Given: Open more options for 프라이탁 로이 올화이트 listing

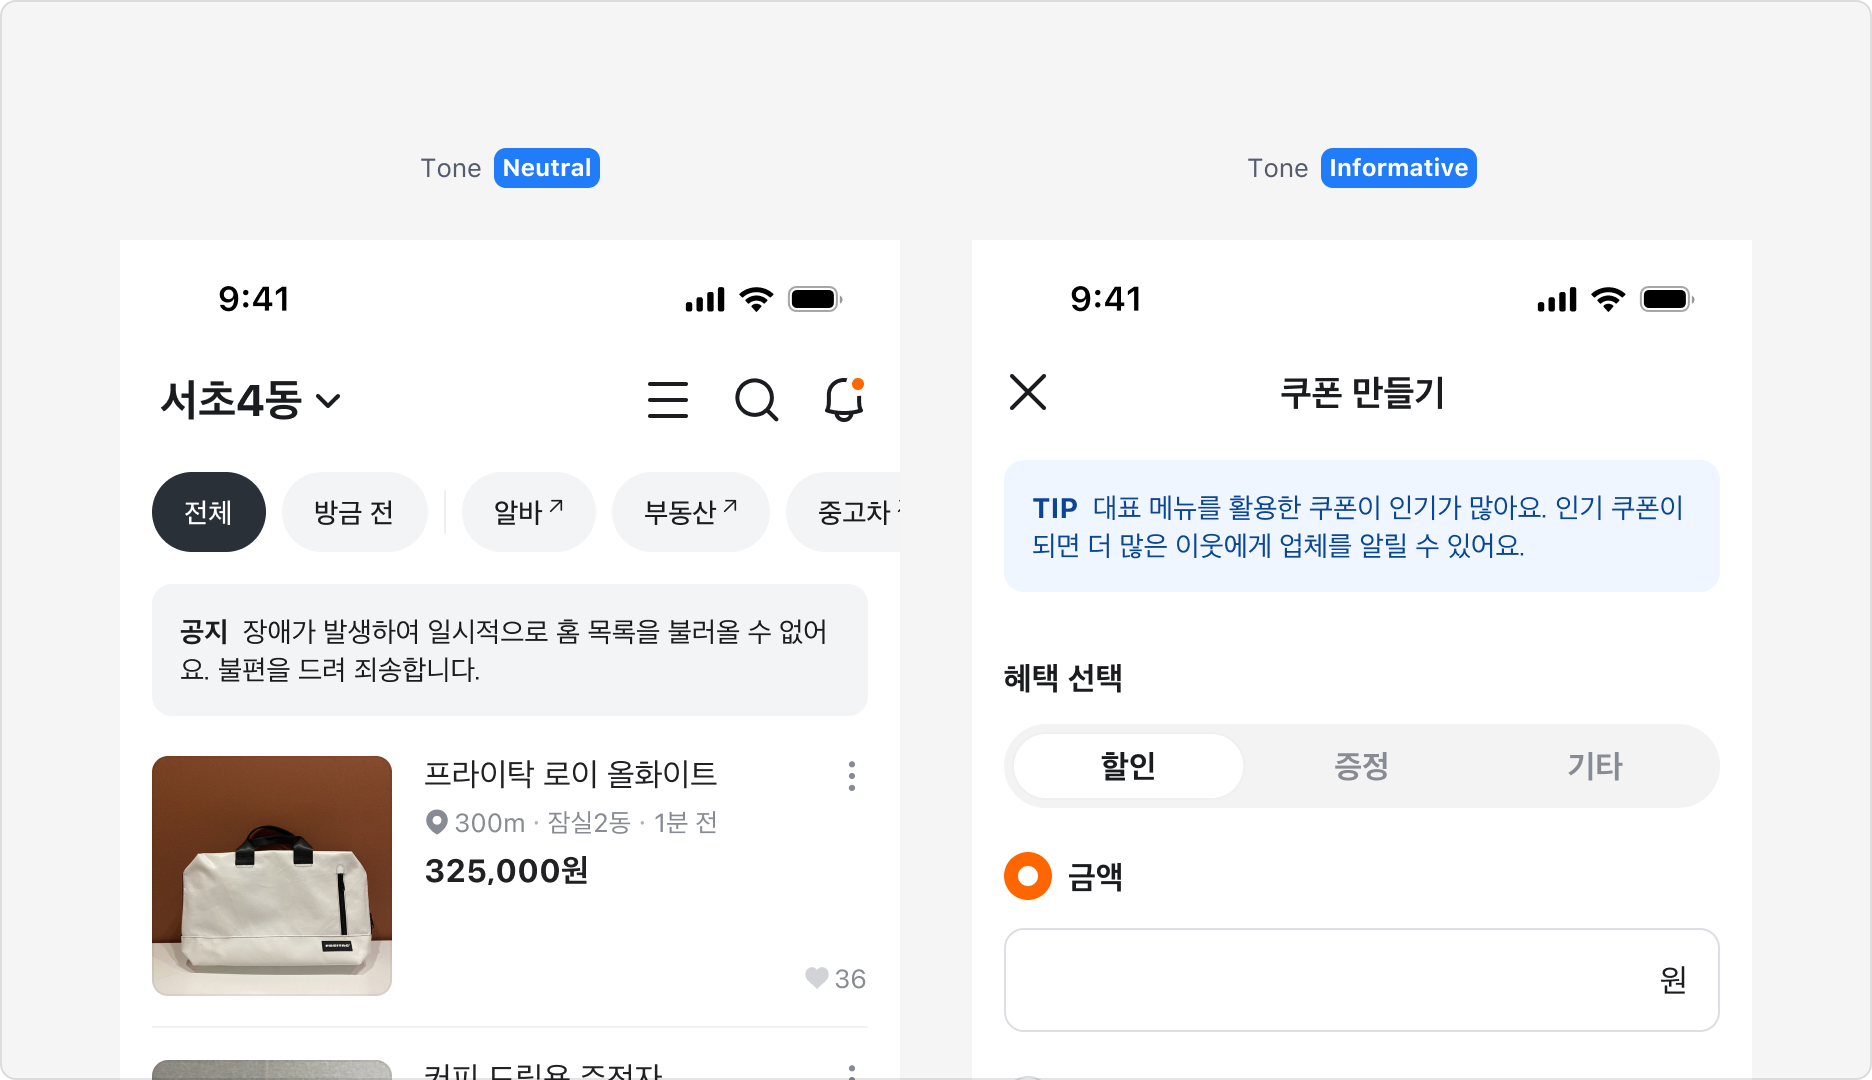Looking at the screenshot, I should [x=851, y=776].
